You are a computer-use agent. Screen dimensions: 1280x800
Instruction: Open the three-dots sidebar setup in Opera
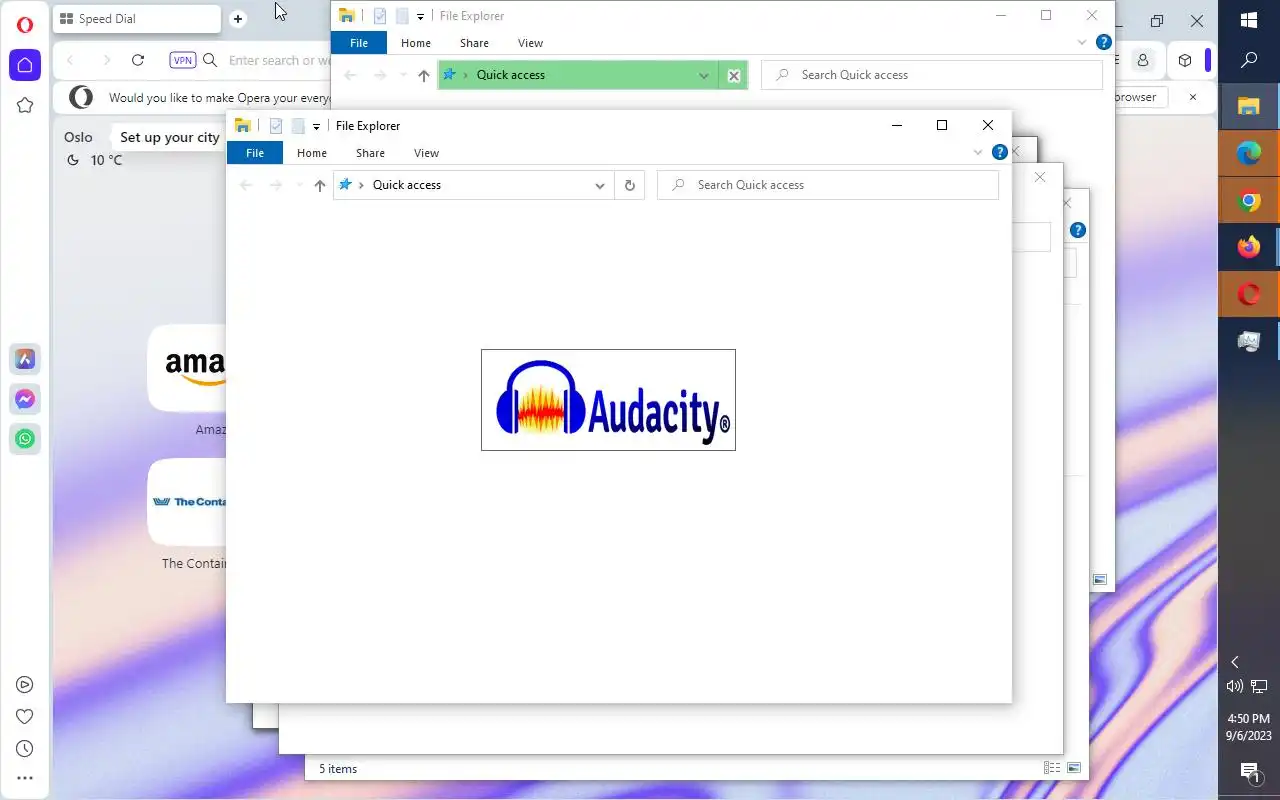25,778
